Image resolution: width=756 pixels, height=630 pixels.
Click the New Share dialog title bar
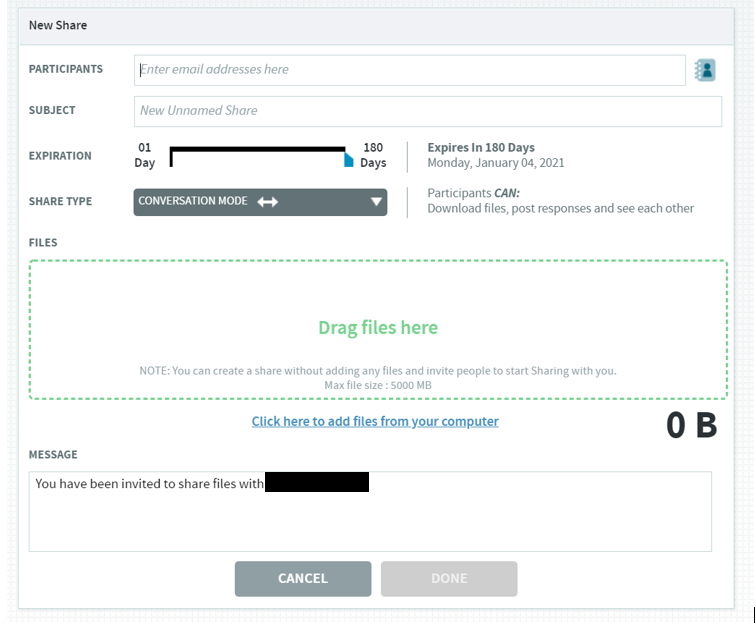click(378, 25)
